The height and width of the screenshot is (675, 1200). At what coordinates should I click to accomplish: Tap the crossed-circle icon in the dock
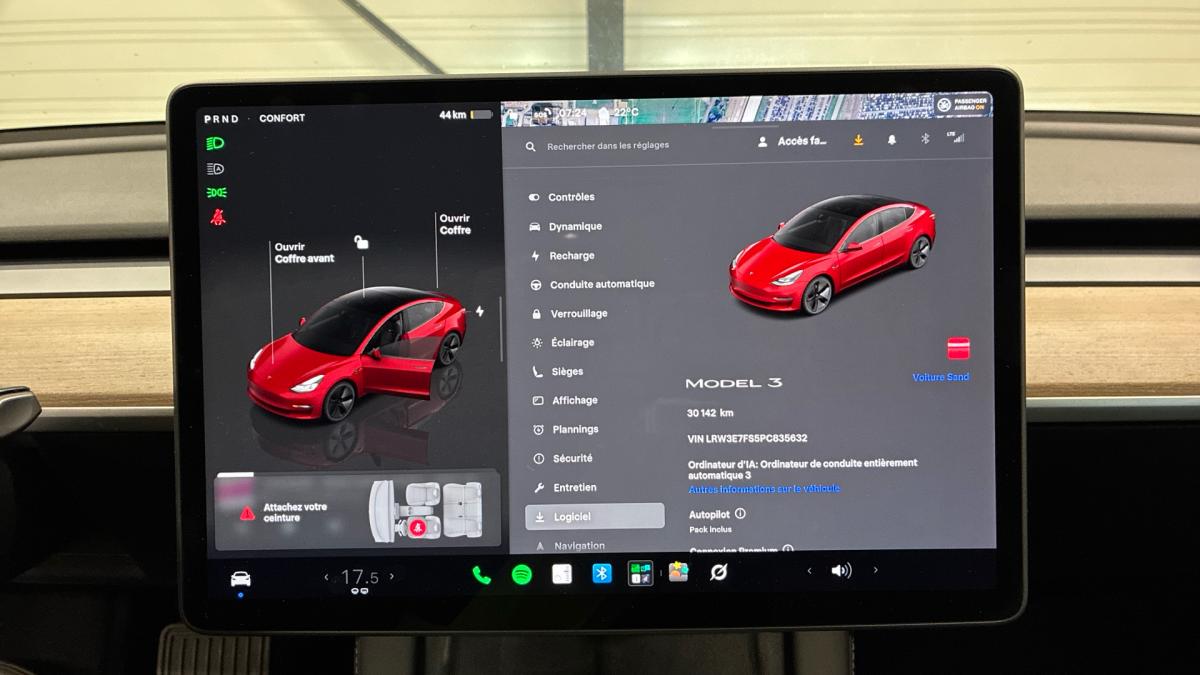pyautogui.click(x=718, y=572)
